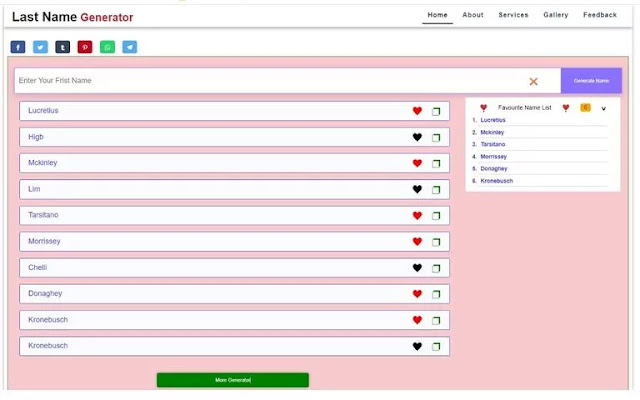Copy the name Chelli

436,268
